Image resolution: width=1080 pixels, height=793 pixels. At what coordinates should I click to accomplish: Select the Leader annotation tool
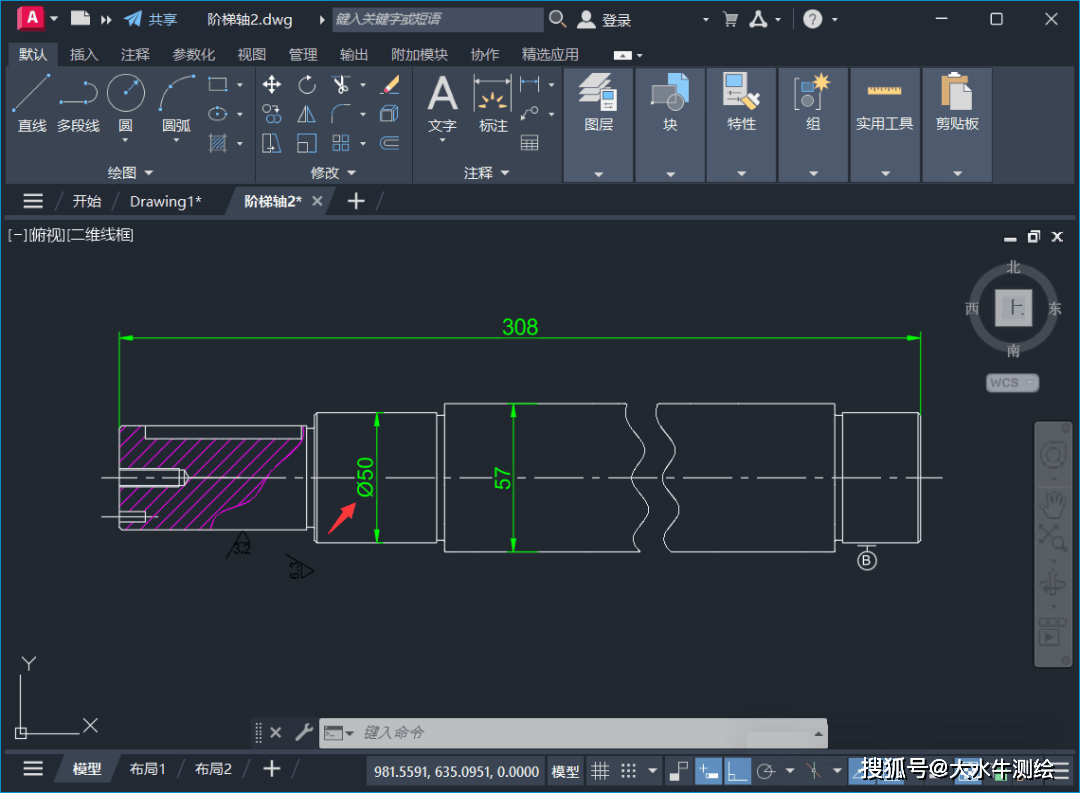(x=530, y=114)
